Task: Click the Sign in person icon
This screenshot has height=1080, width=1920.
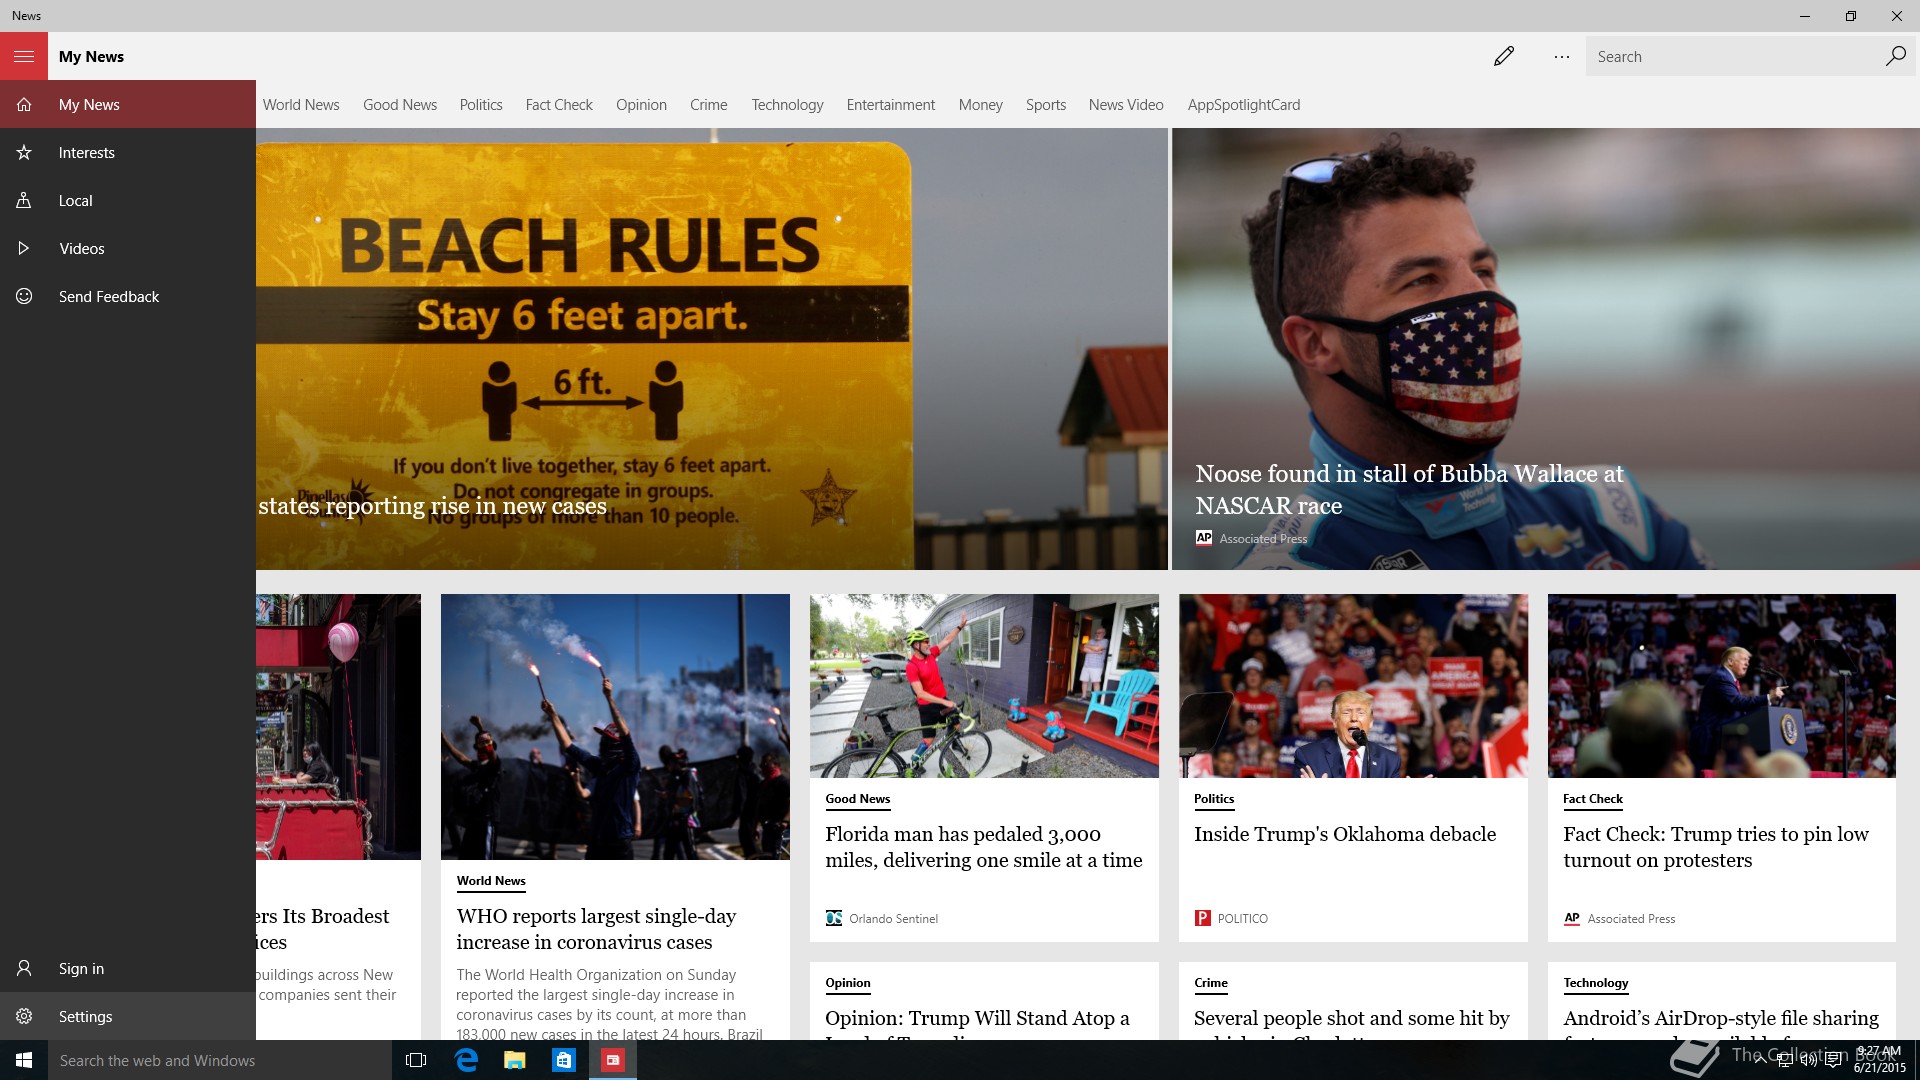Action: (x=24, y=969)
